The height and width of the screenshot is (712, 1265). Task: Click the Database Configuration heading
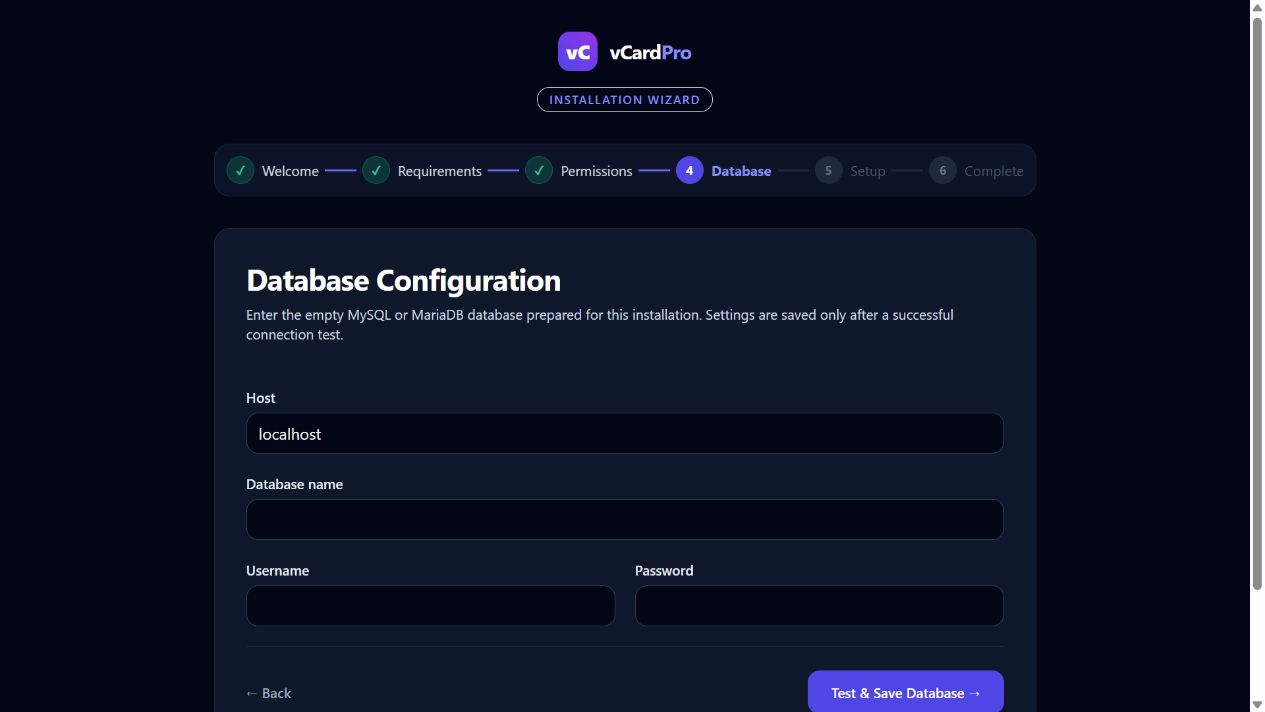403,280
